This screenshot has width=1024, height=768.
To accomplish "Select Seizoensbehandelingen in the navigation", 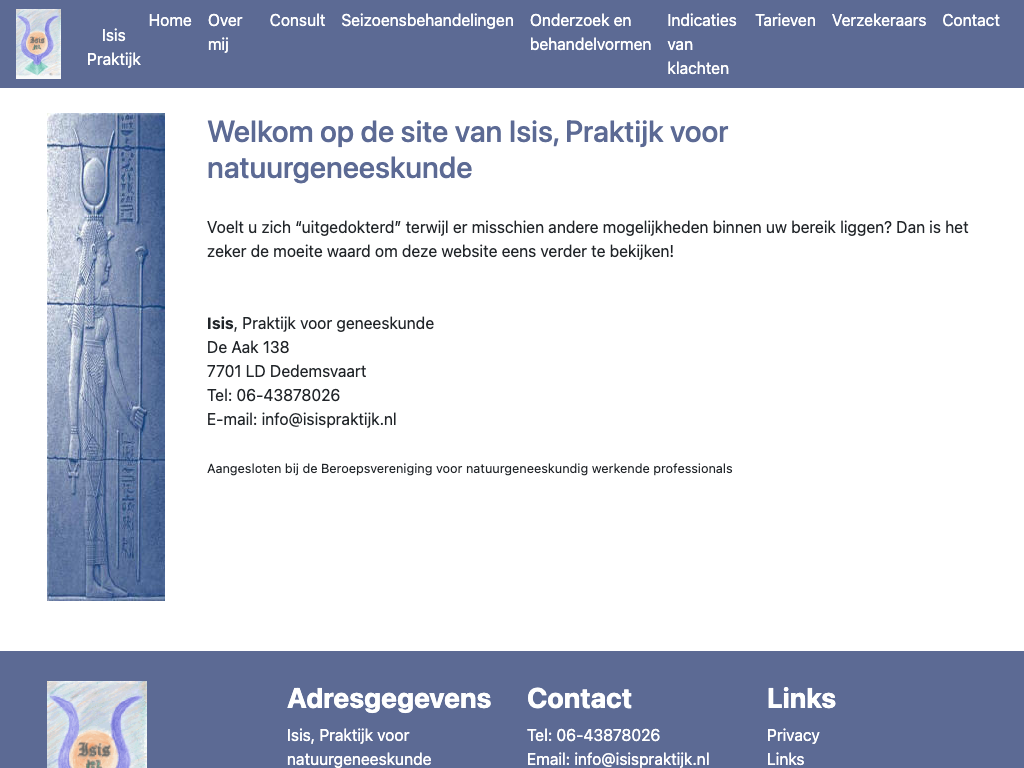I will coord(427,20).
